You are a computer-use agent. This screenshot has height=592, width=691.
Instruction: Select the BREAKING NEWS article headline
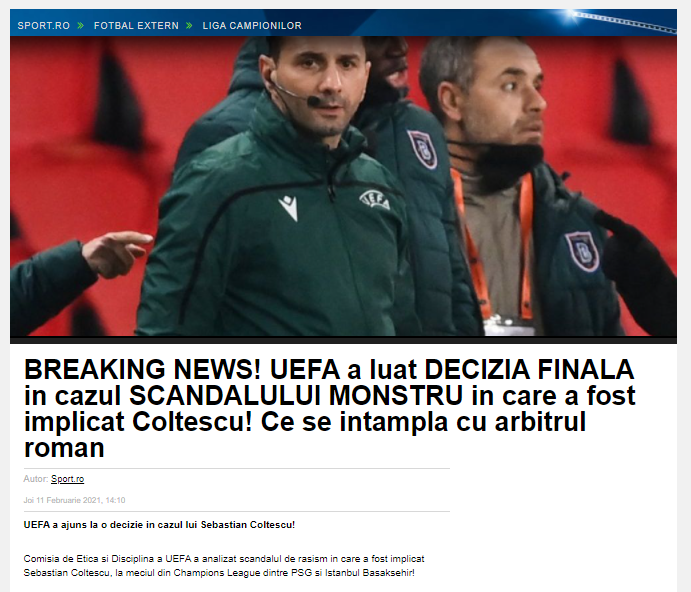click(330, 408)
